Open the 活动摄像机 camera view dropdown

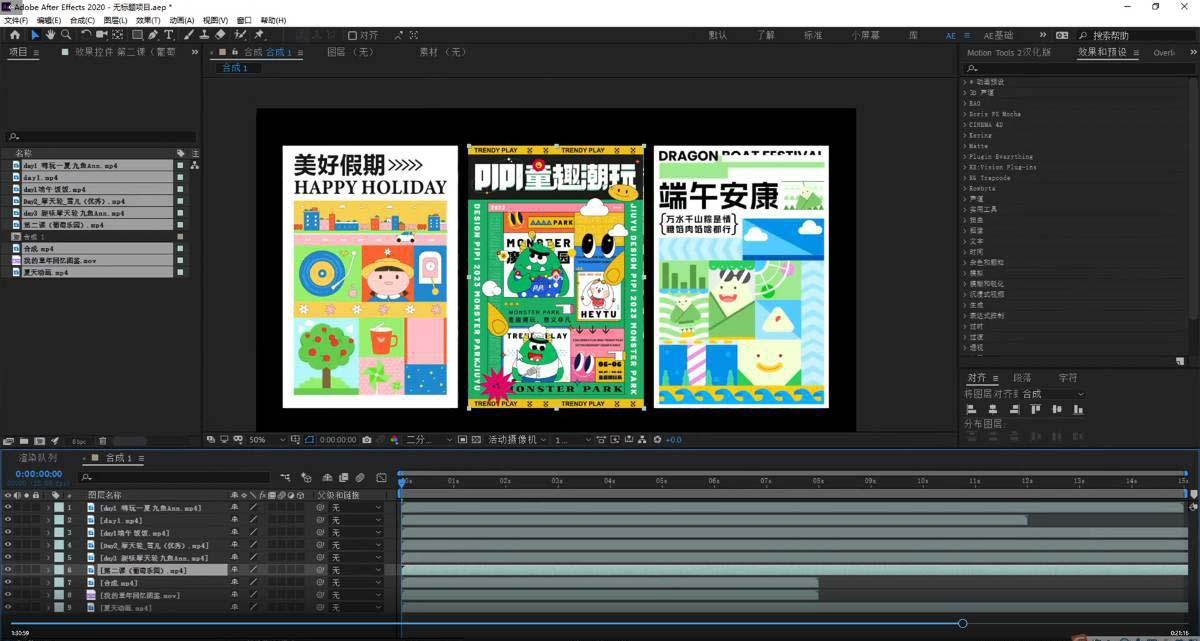pyautogui.click(x=517, y=440)
